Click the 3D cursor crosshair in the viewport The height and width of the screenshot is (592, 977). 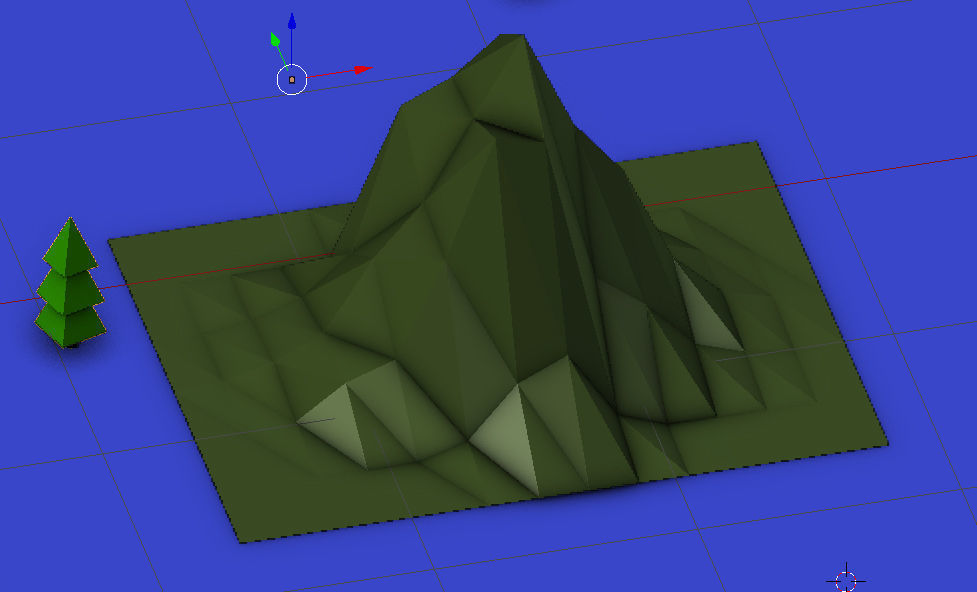(x=846, y=580)
